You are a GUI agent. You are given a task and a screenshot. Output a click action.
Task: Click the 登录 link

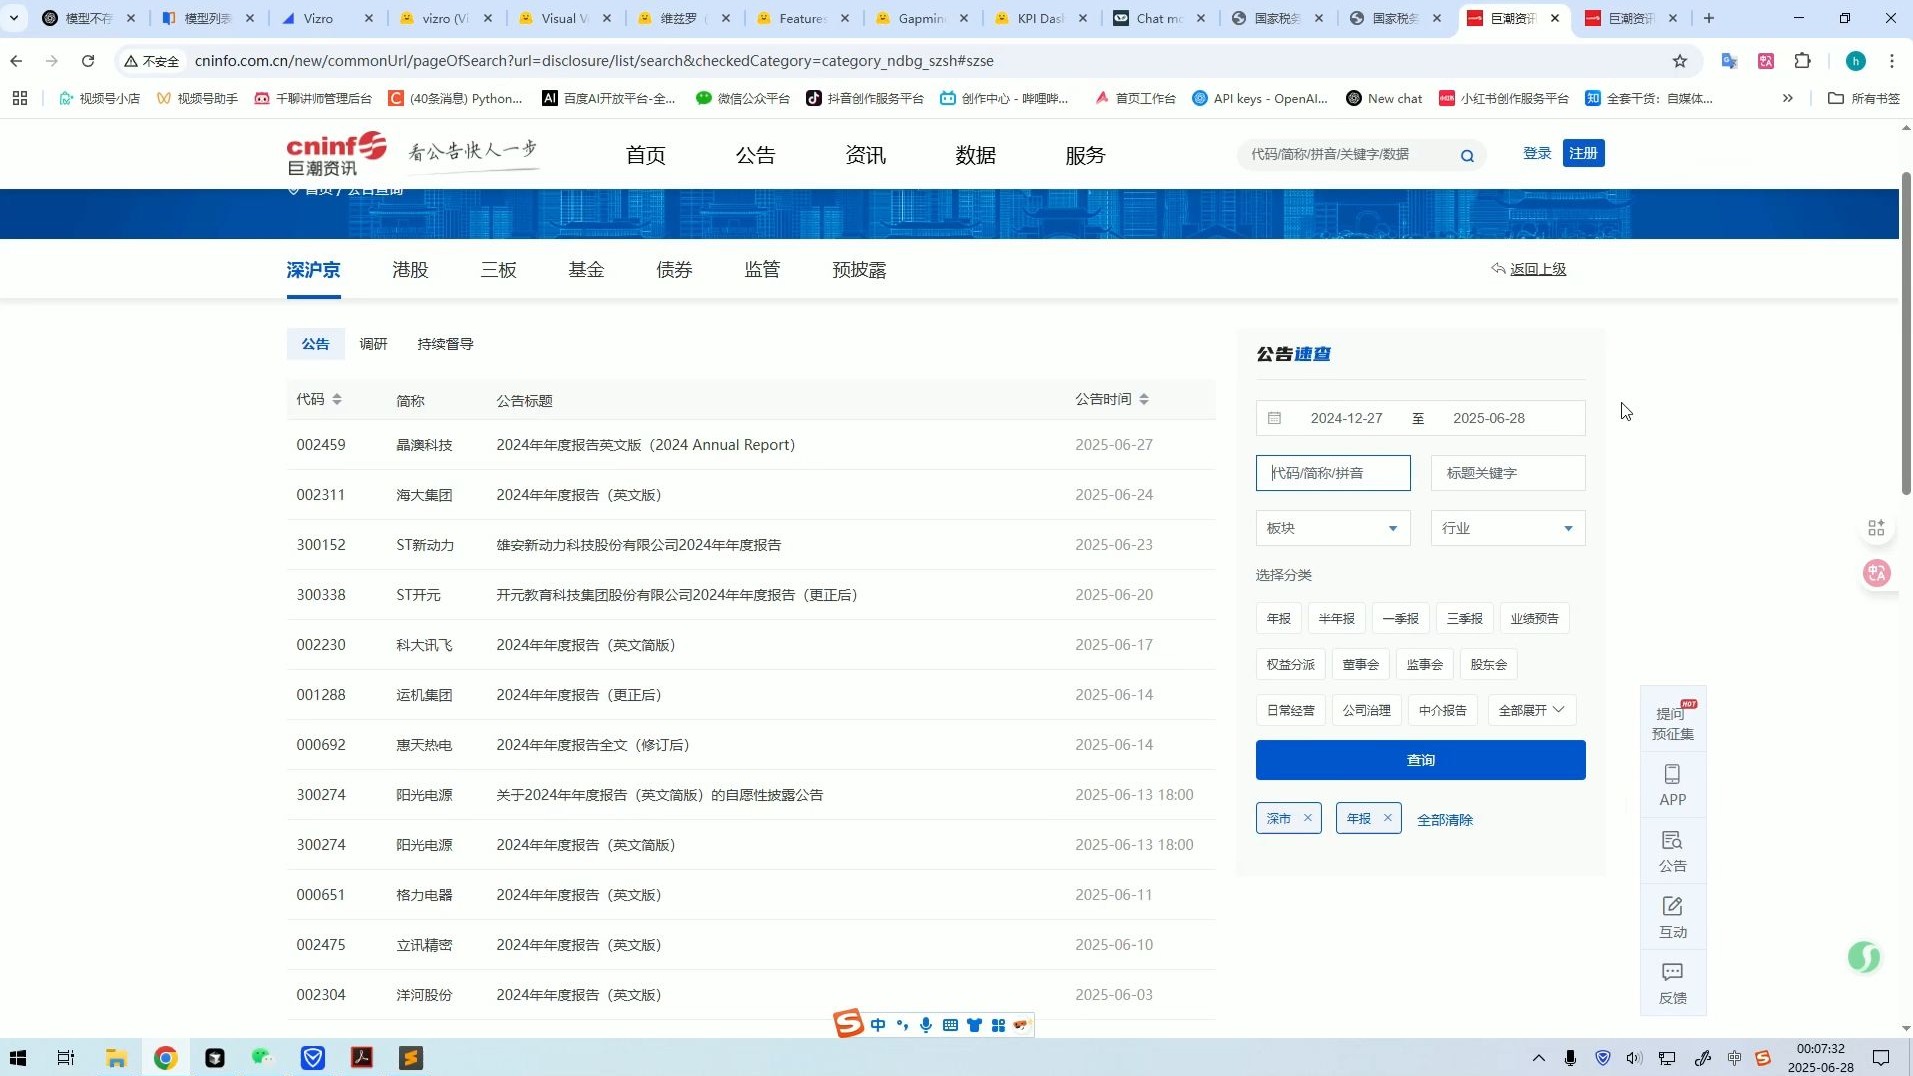click(x=1537, y=153)
